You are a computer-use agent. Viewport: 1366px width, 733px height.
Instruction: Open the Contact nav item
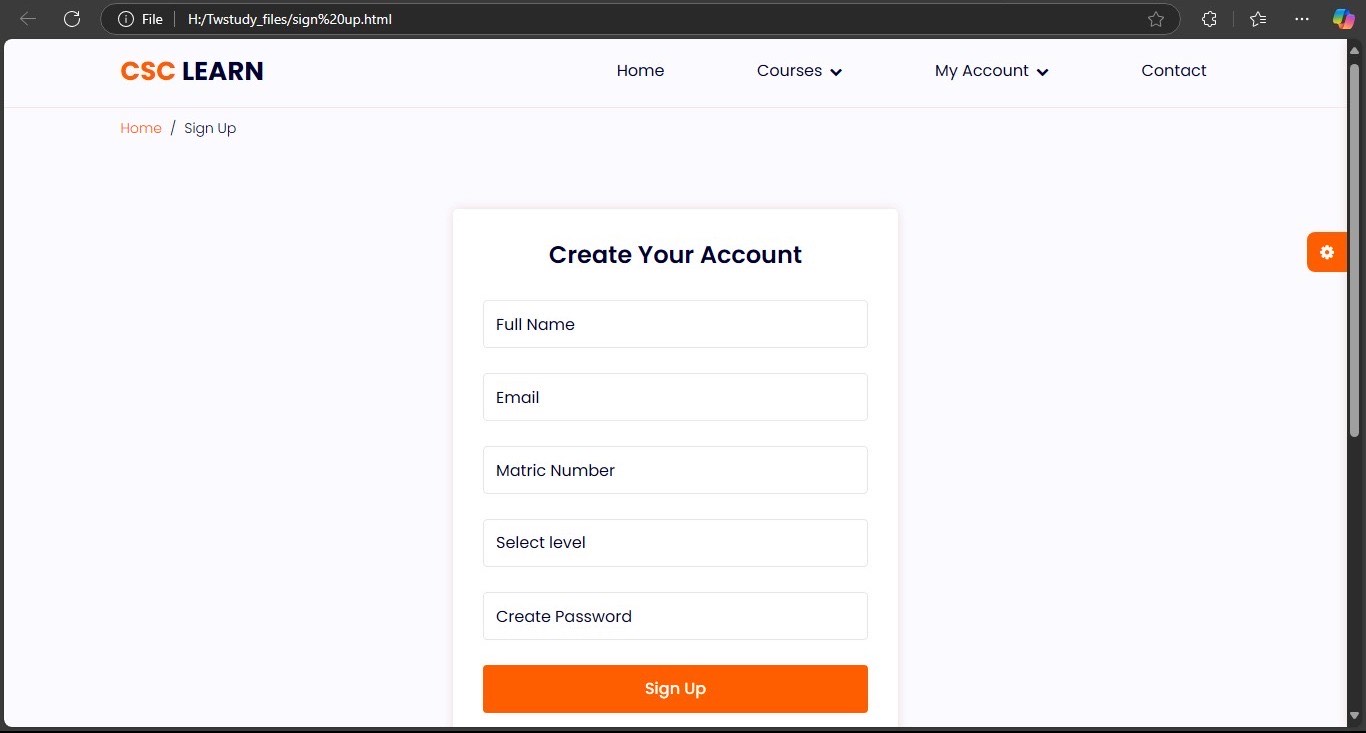tap(1173, 71)
